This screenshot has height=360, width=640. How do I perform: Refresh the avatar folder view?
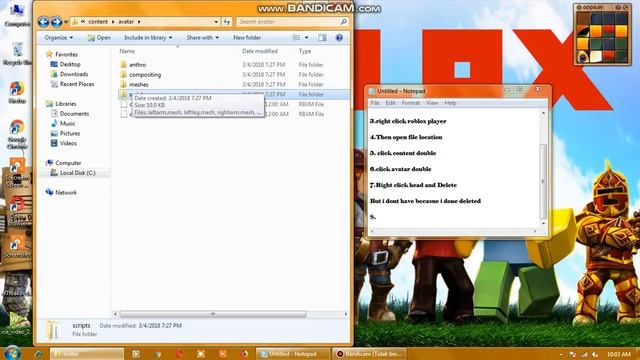pos(227,22)
